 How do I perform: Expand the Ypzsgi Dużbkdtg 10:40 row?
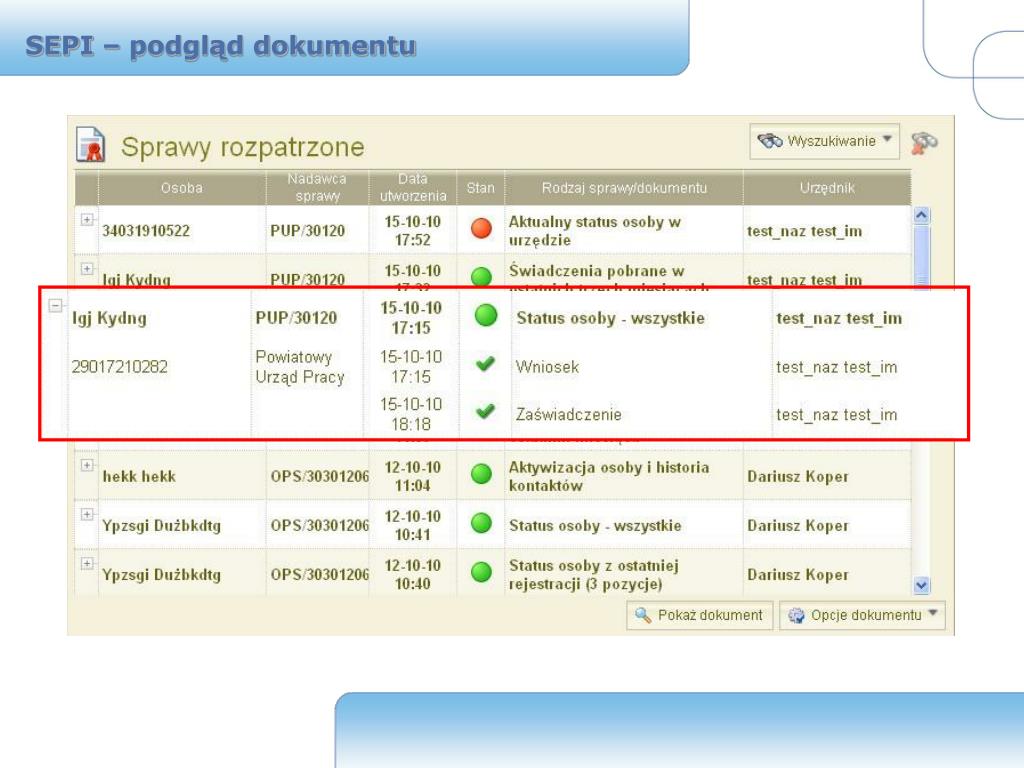pos(86,563)
